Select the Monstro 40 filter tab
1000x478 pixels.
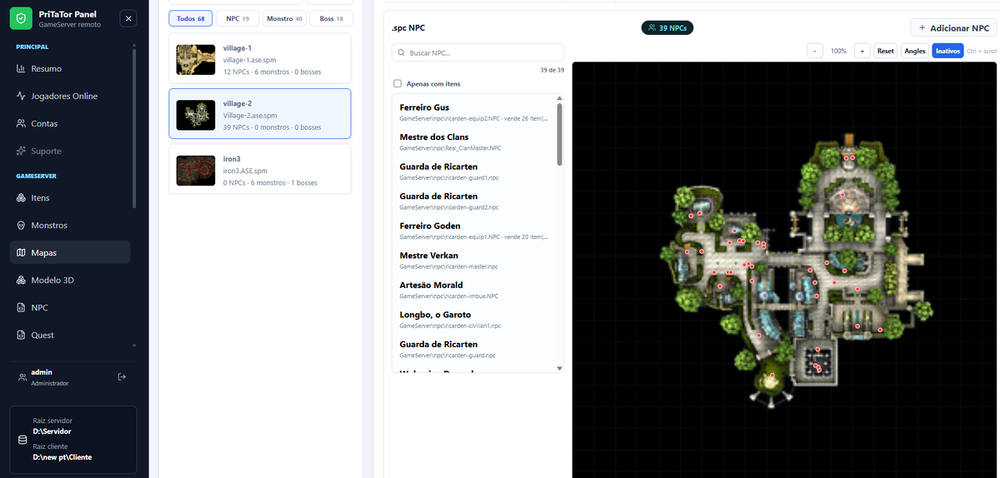click(x=284, y=18)
